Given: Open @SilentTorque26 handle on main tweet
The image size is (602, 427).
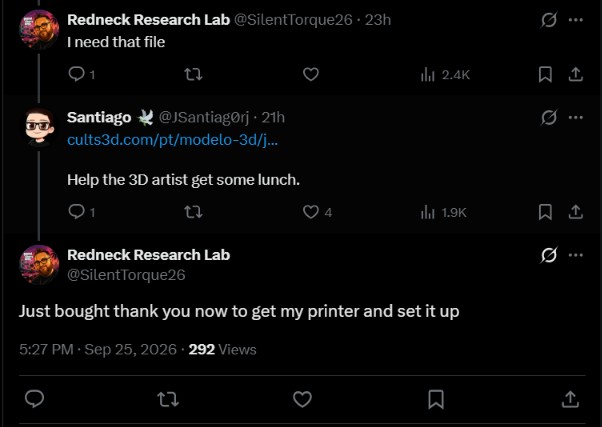Looking at the screenshot, I should click(126, 275).
